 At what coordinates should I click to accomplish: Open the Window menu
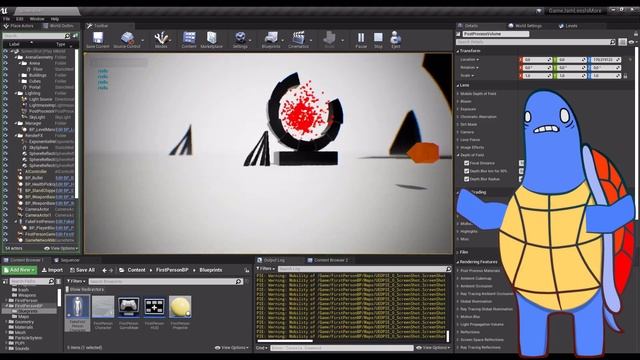pos(37,19)
